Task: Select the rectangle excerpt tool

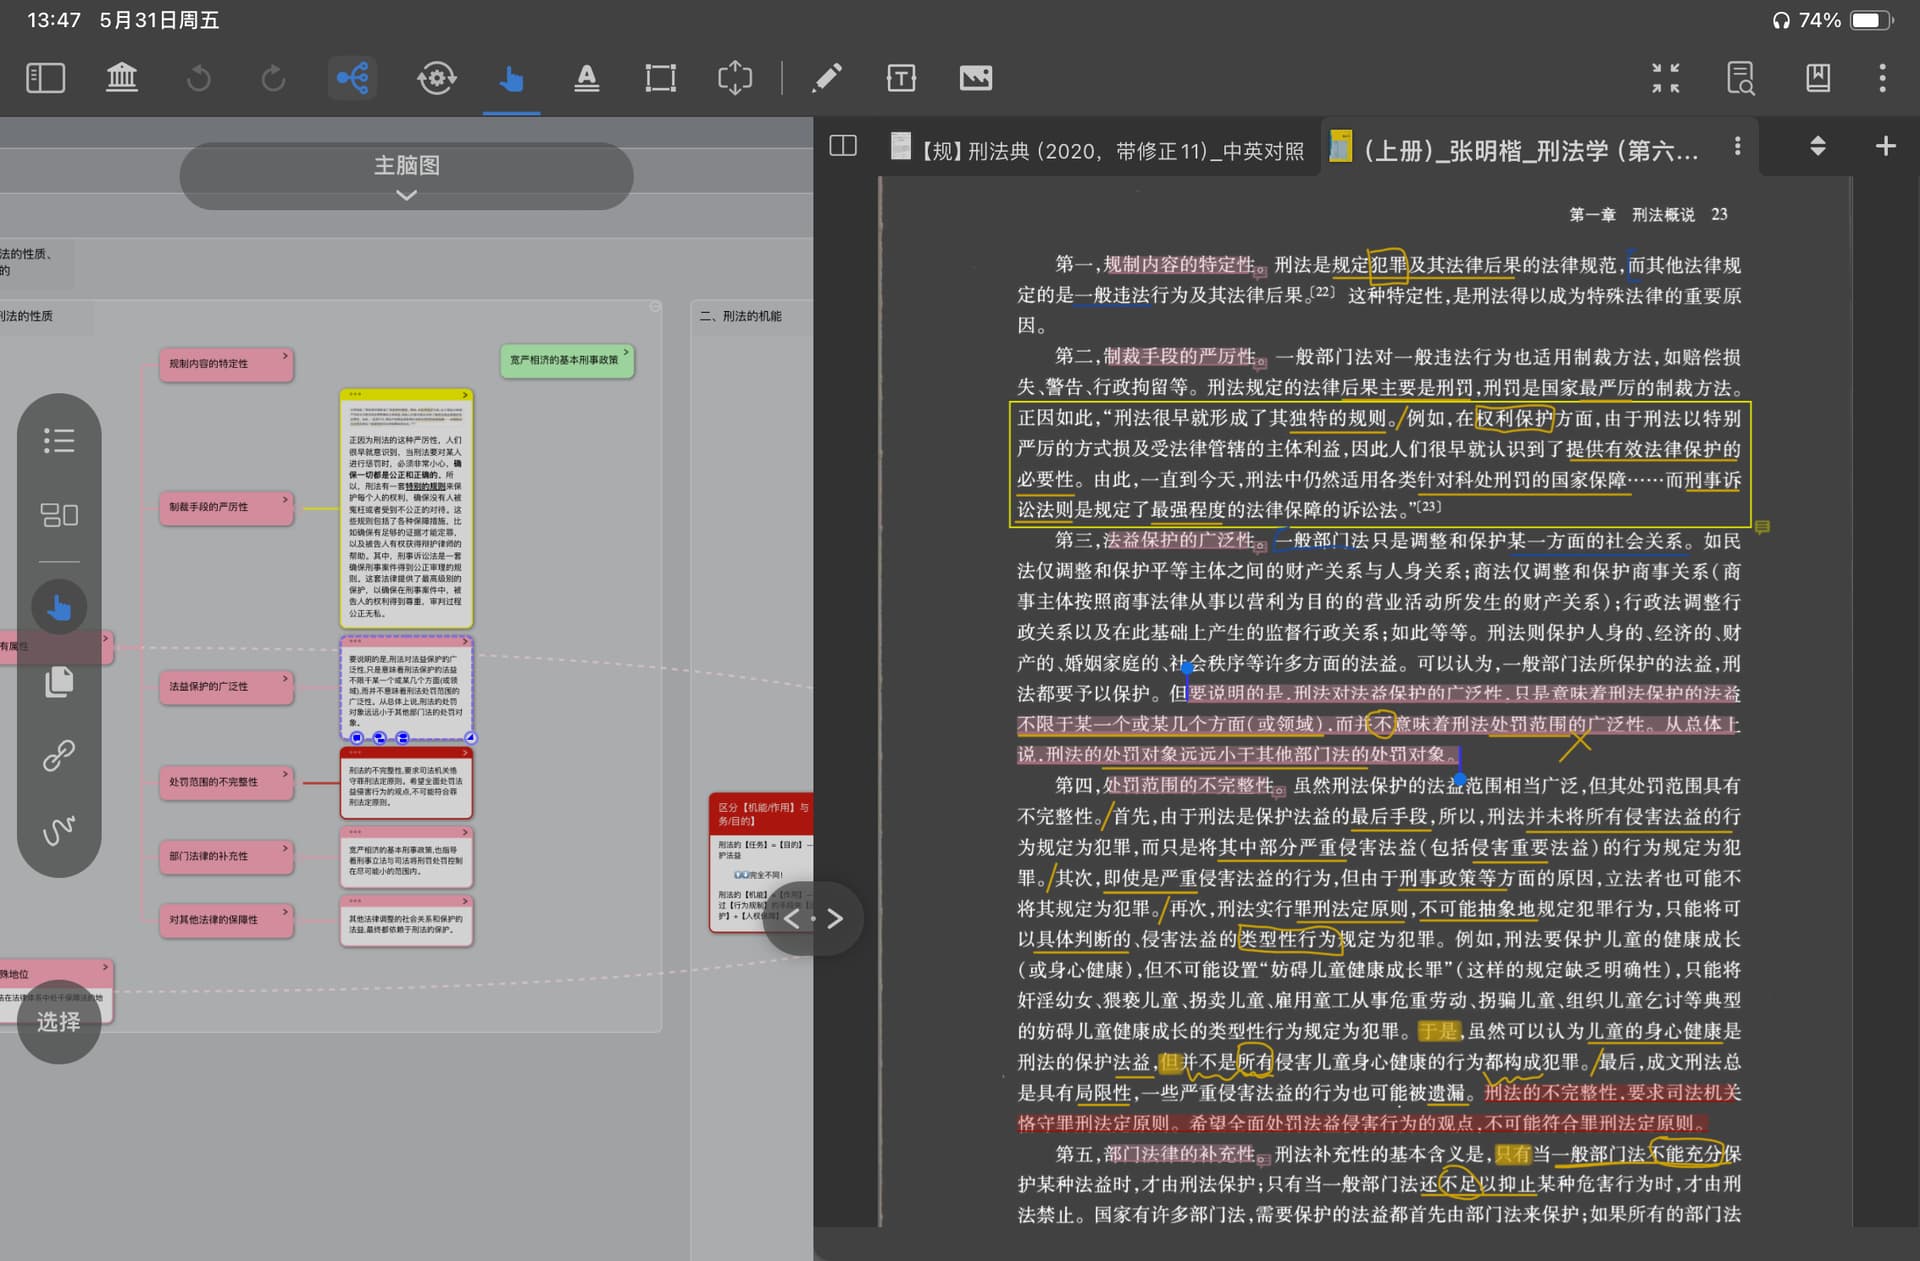Action: tap(660, 78)
